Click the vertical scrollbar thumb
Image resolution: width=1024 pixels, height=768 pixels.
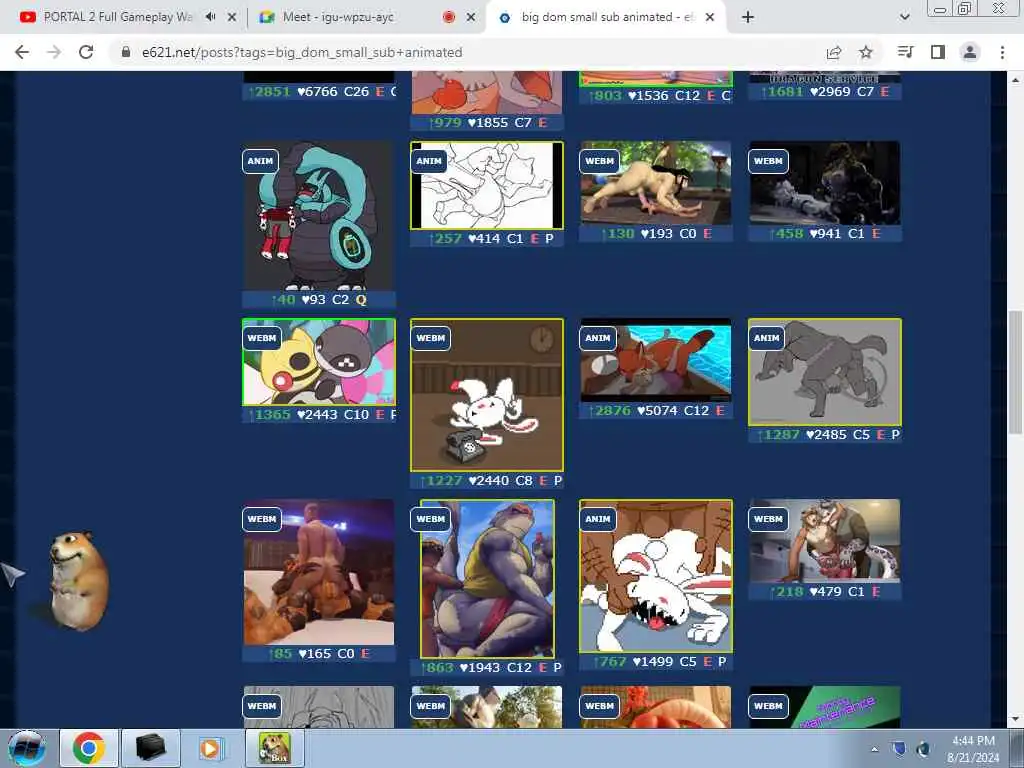[1015, 372]
